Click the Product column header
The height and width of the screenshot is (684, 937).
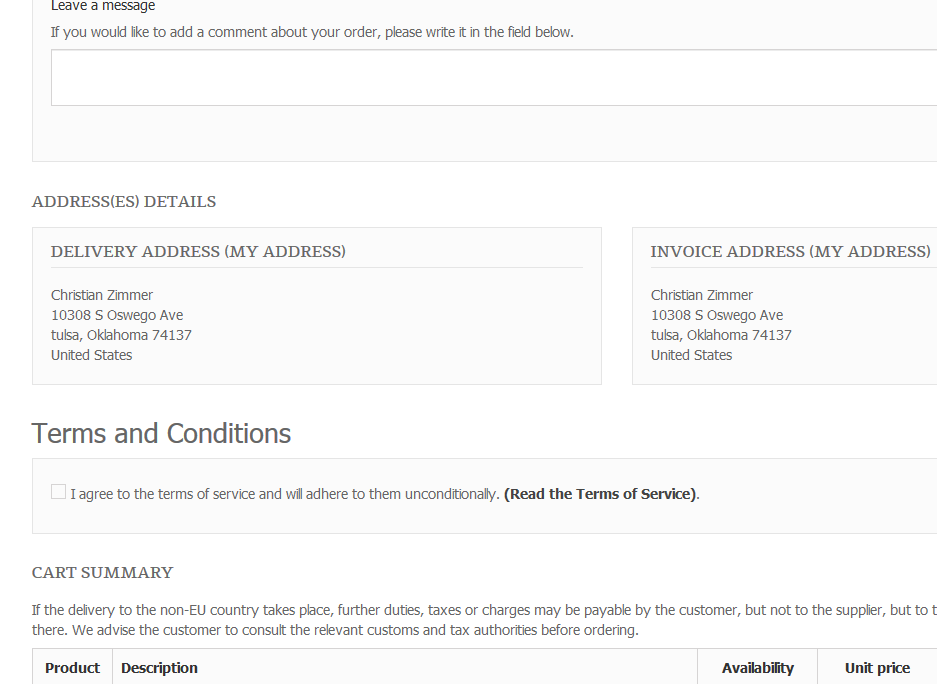pos(73,668)
